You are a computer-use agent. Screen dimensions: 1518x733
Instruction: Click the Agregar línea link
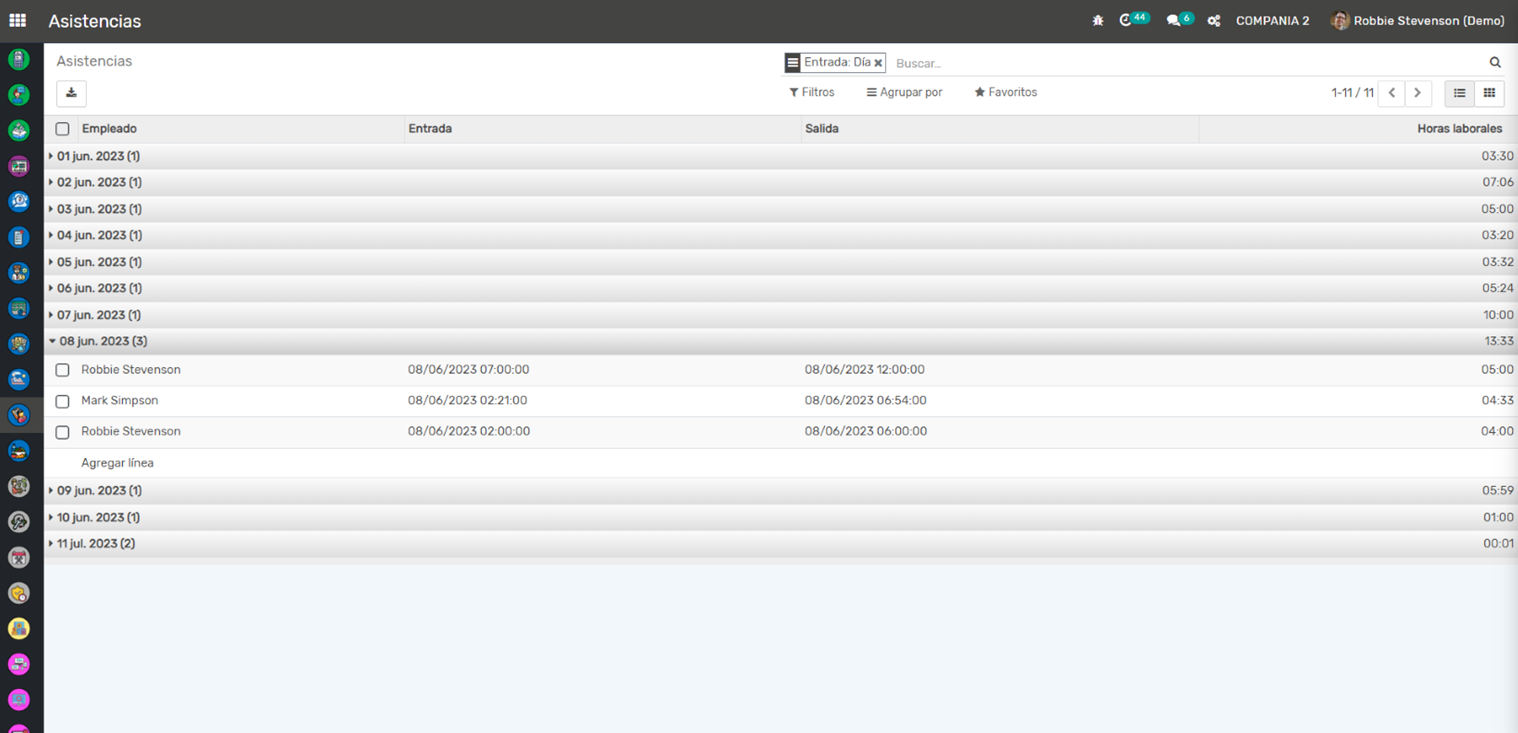click(x=117, y=463)
